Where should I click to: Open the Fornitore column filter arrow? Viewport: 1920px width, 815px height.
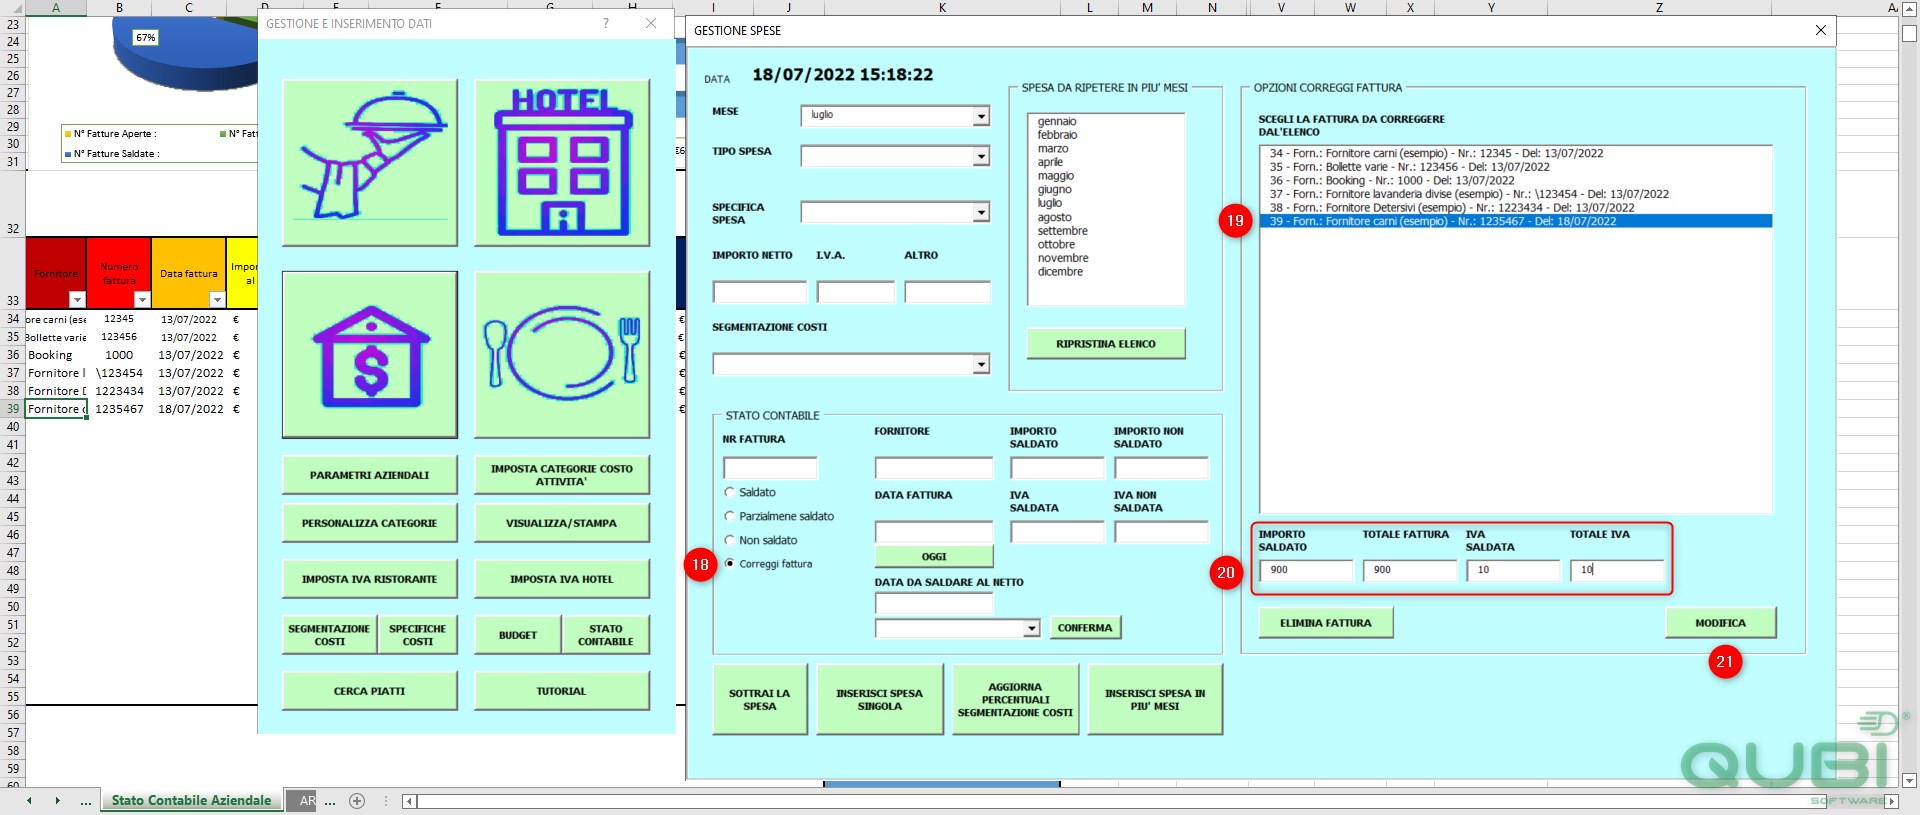(77, 300)
